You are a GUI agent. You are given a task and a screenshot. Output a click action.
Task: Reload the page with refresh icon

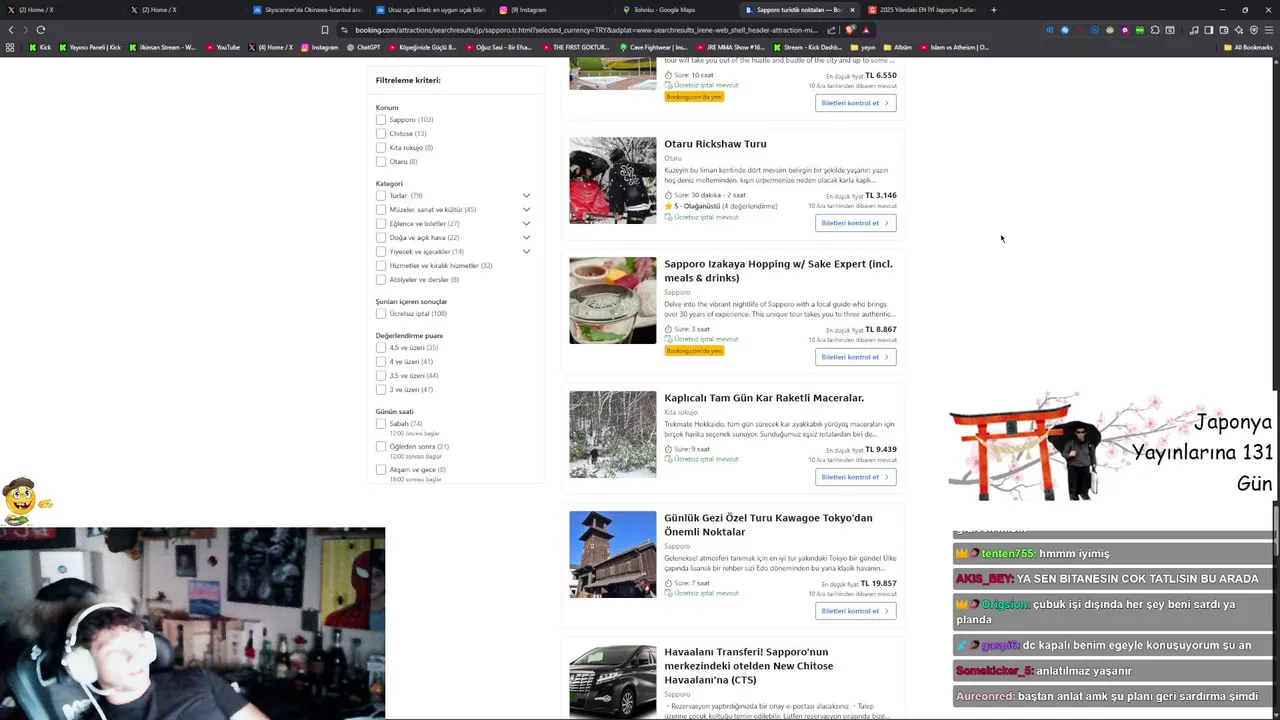[40, 30]
